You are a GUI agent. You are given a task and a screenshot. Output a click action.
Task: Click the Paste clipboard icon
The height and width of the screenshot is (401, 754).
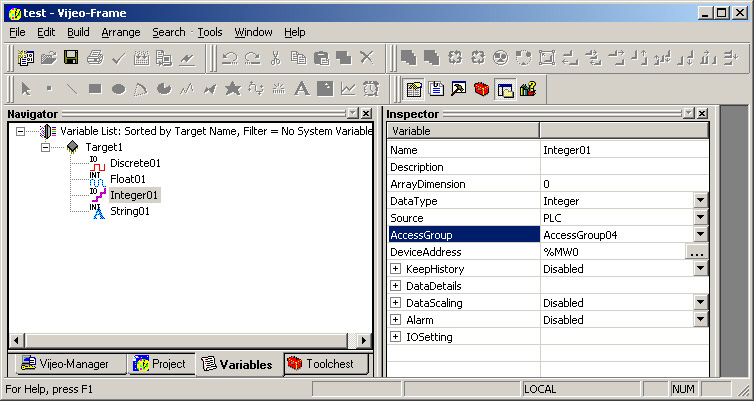click(x=321, y=58)
